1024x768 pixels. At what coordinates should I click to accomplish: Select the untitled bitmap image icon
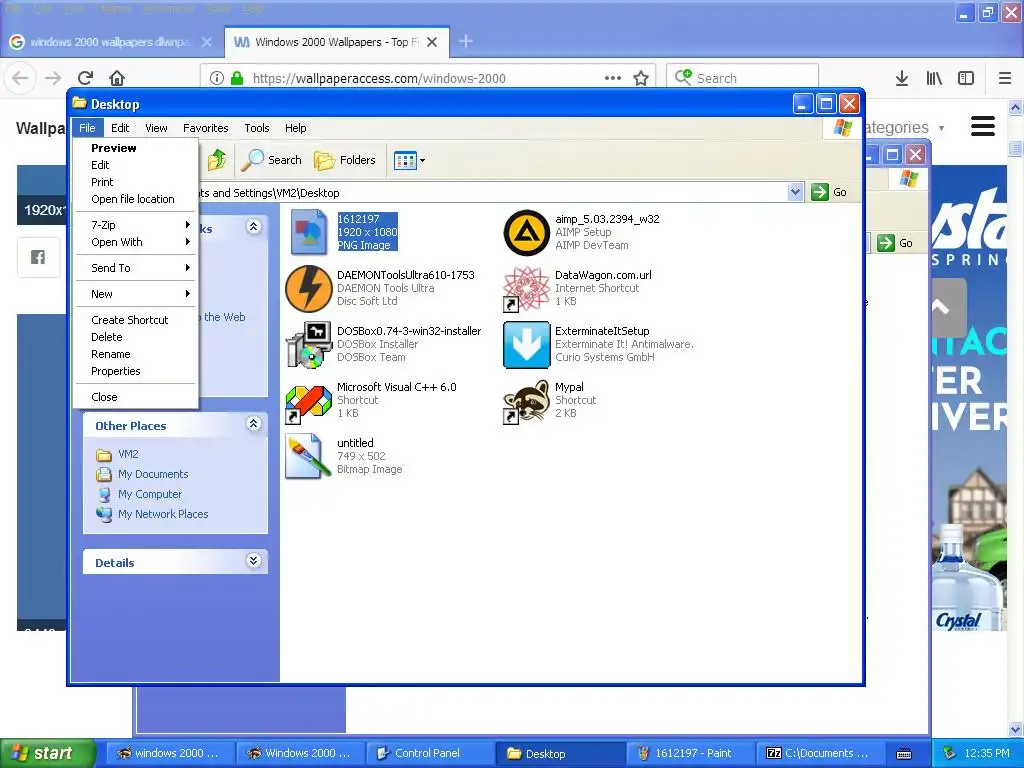click(x=308, y=456)
